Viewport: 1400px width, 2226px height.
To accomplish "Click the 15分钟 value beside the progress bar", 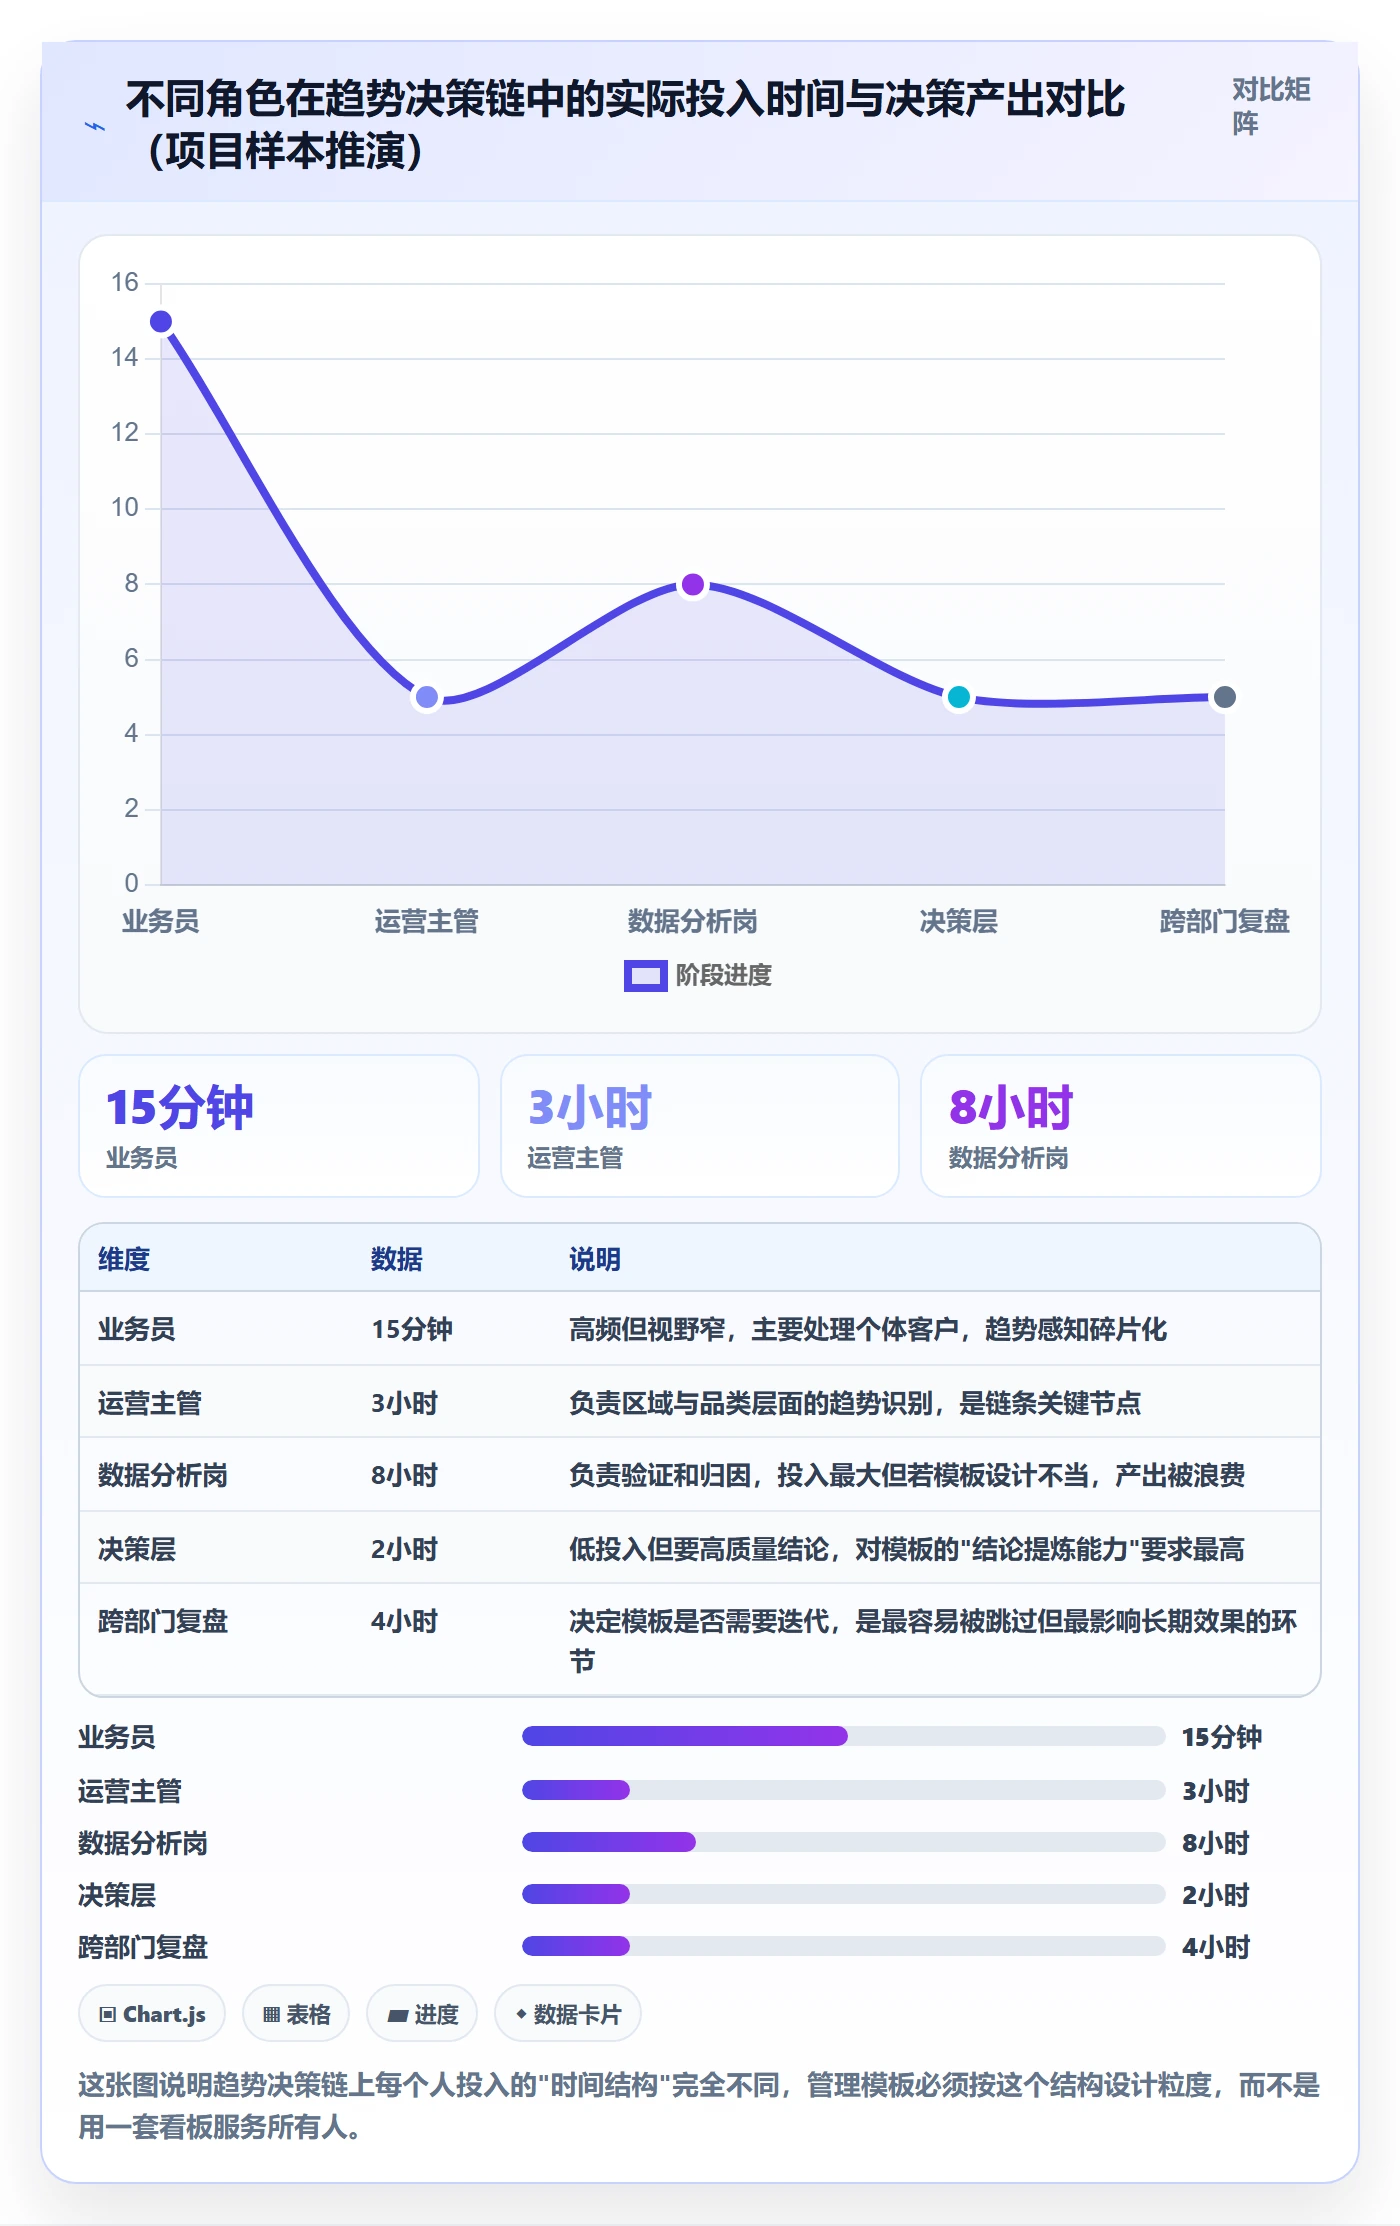I will pyautogui.click(x=1222, y=1737).
